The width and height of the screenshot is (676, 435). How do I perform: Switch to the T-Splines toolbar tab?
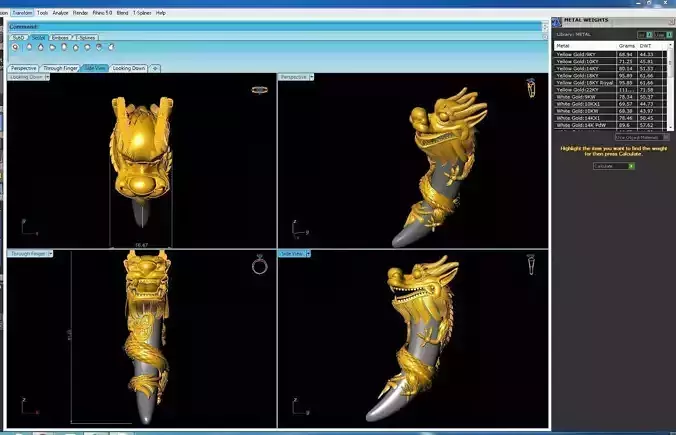(x=85, y=38)
